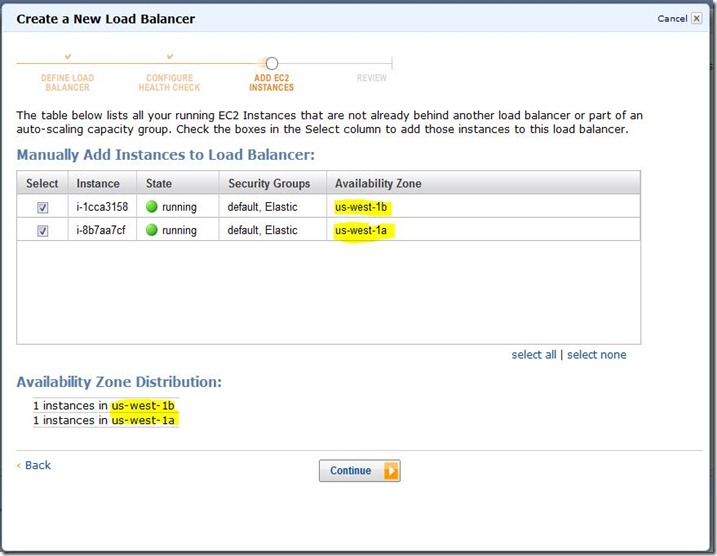Click the select none link

pyautogui.click(x=596, y=355)
